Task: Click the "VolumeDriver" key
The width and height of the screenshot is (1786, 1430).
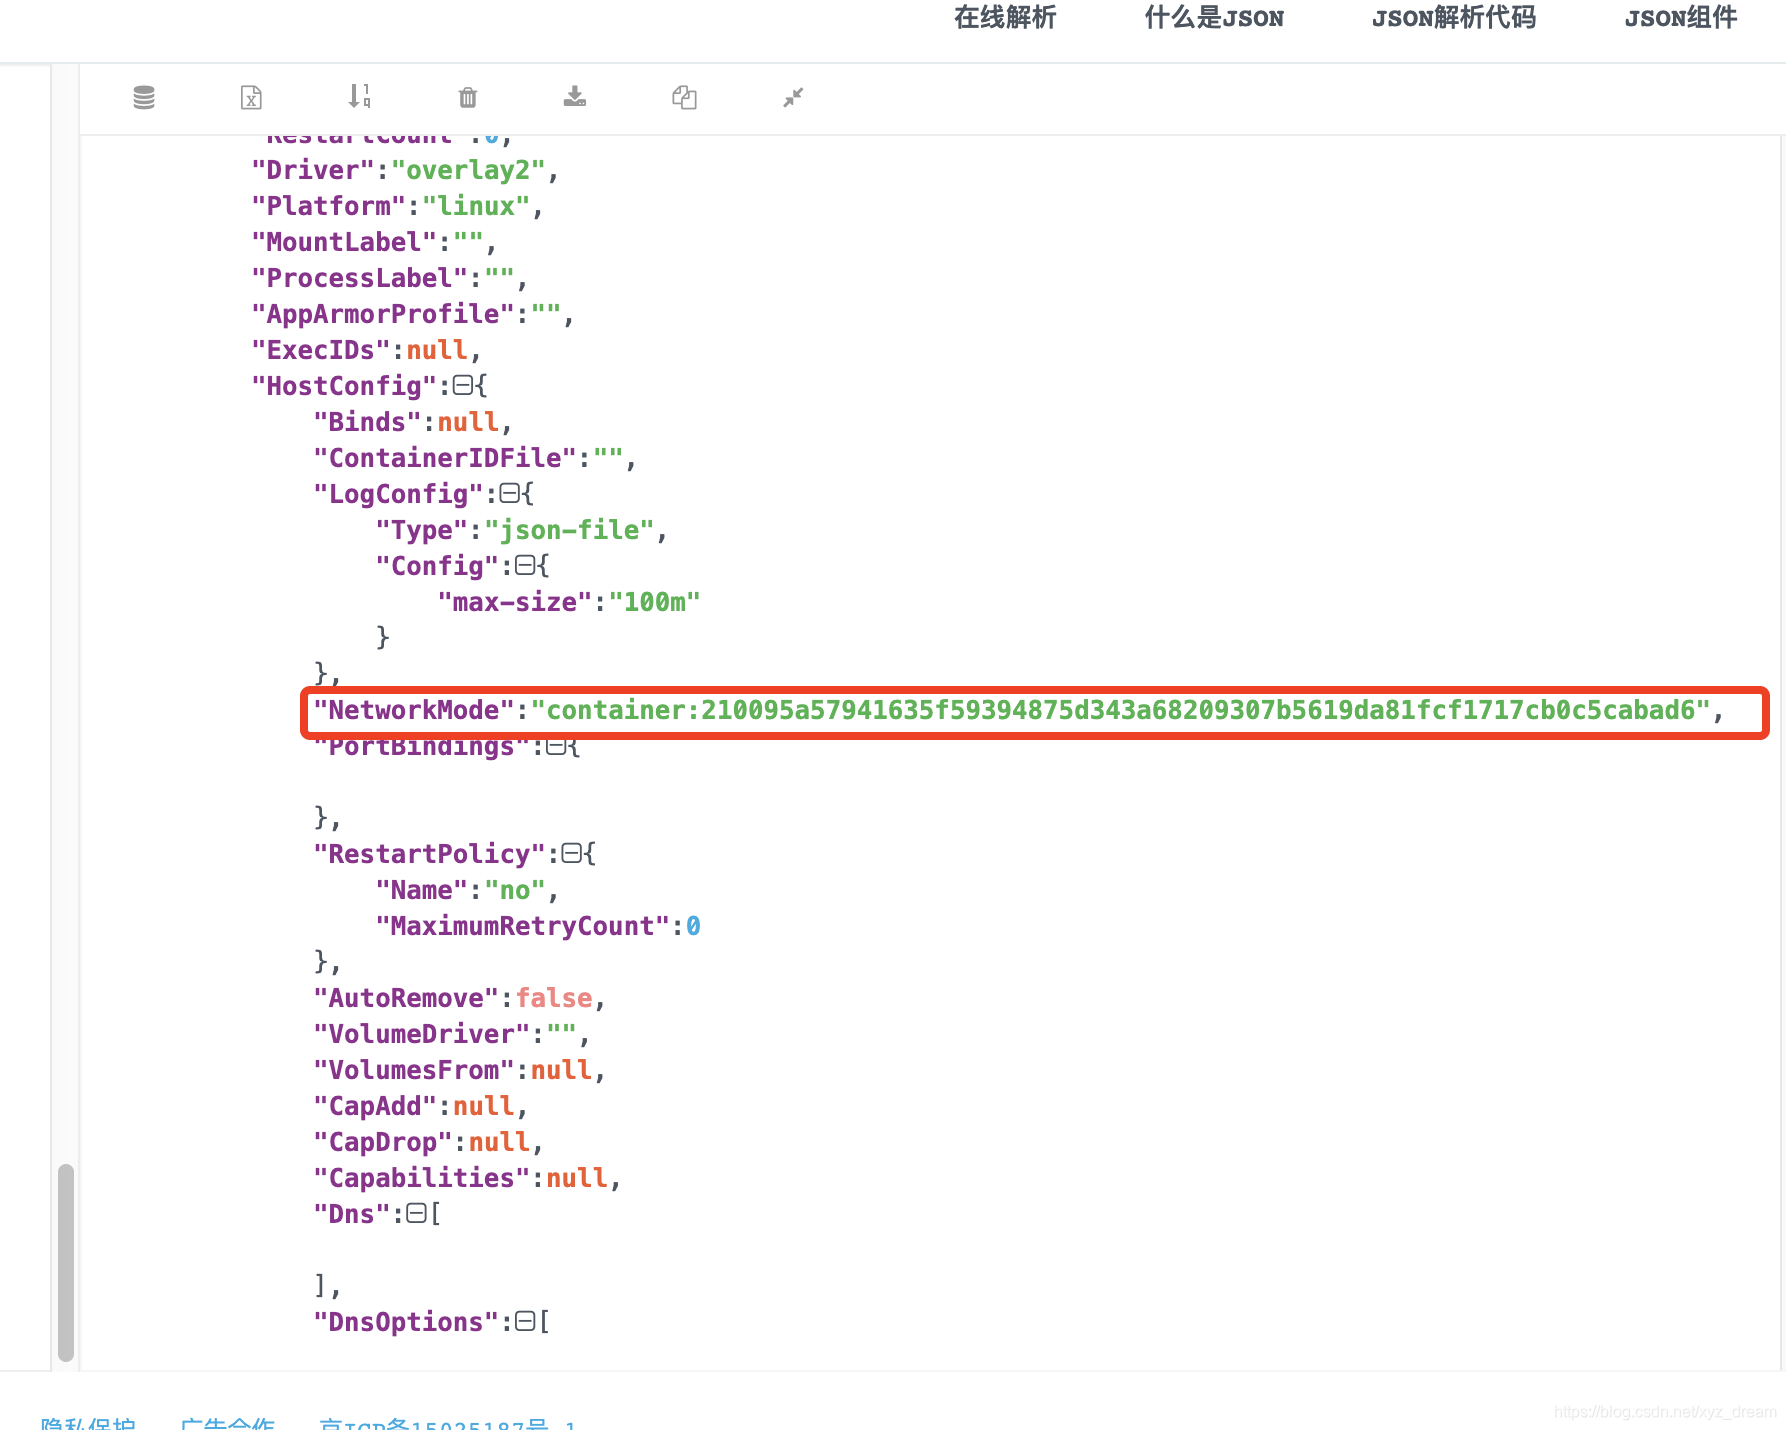Action: click(421, 1034)
